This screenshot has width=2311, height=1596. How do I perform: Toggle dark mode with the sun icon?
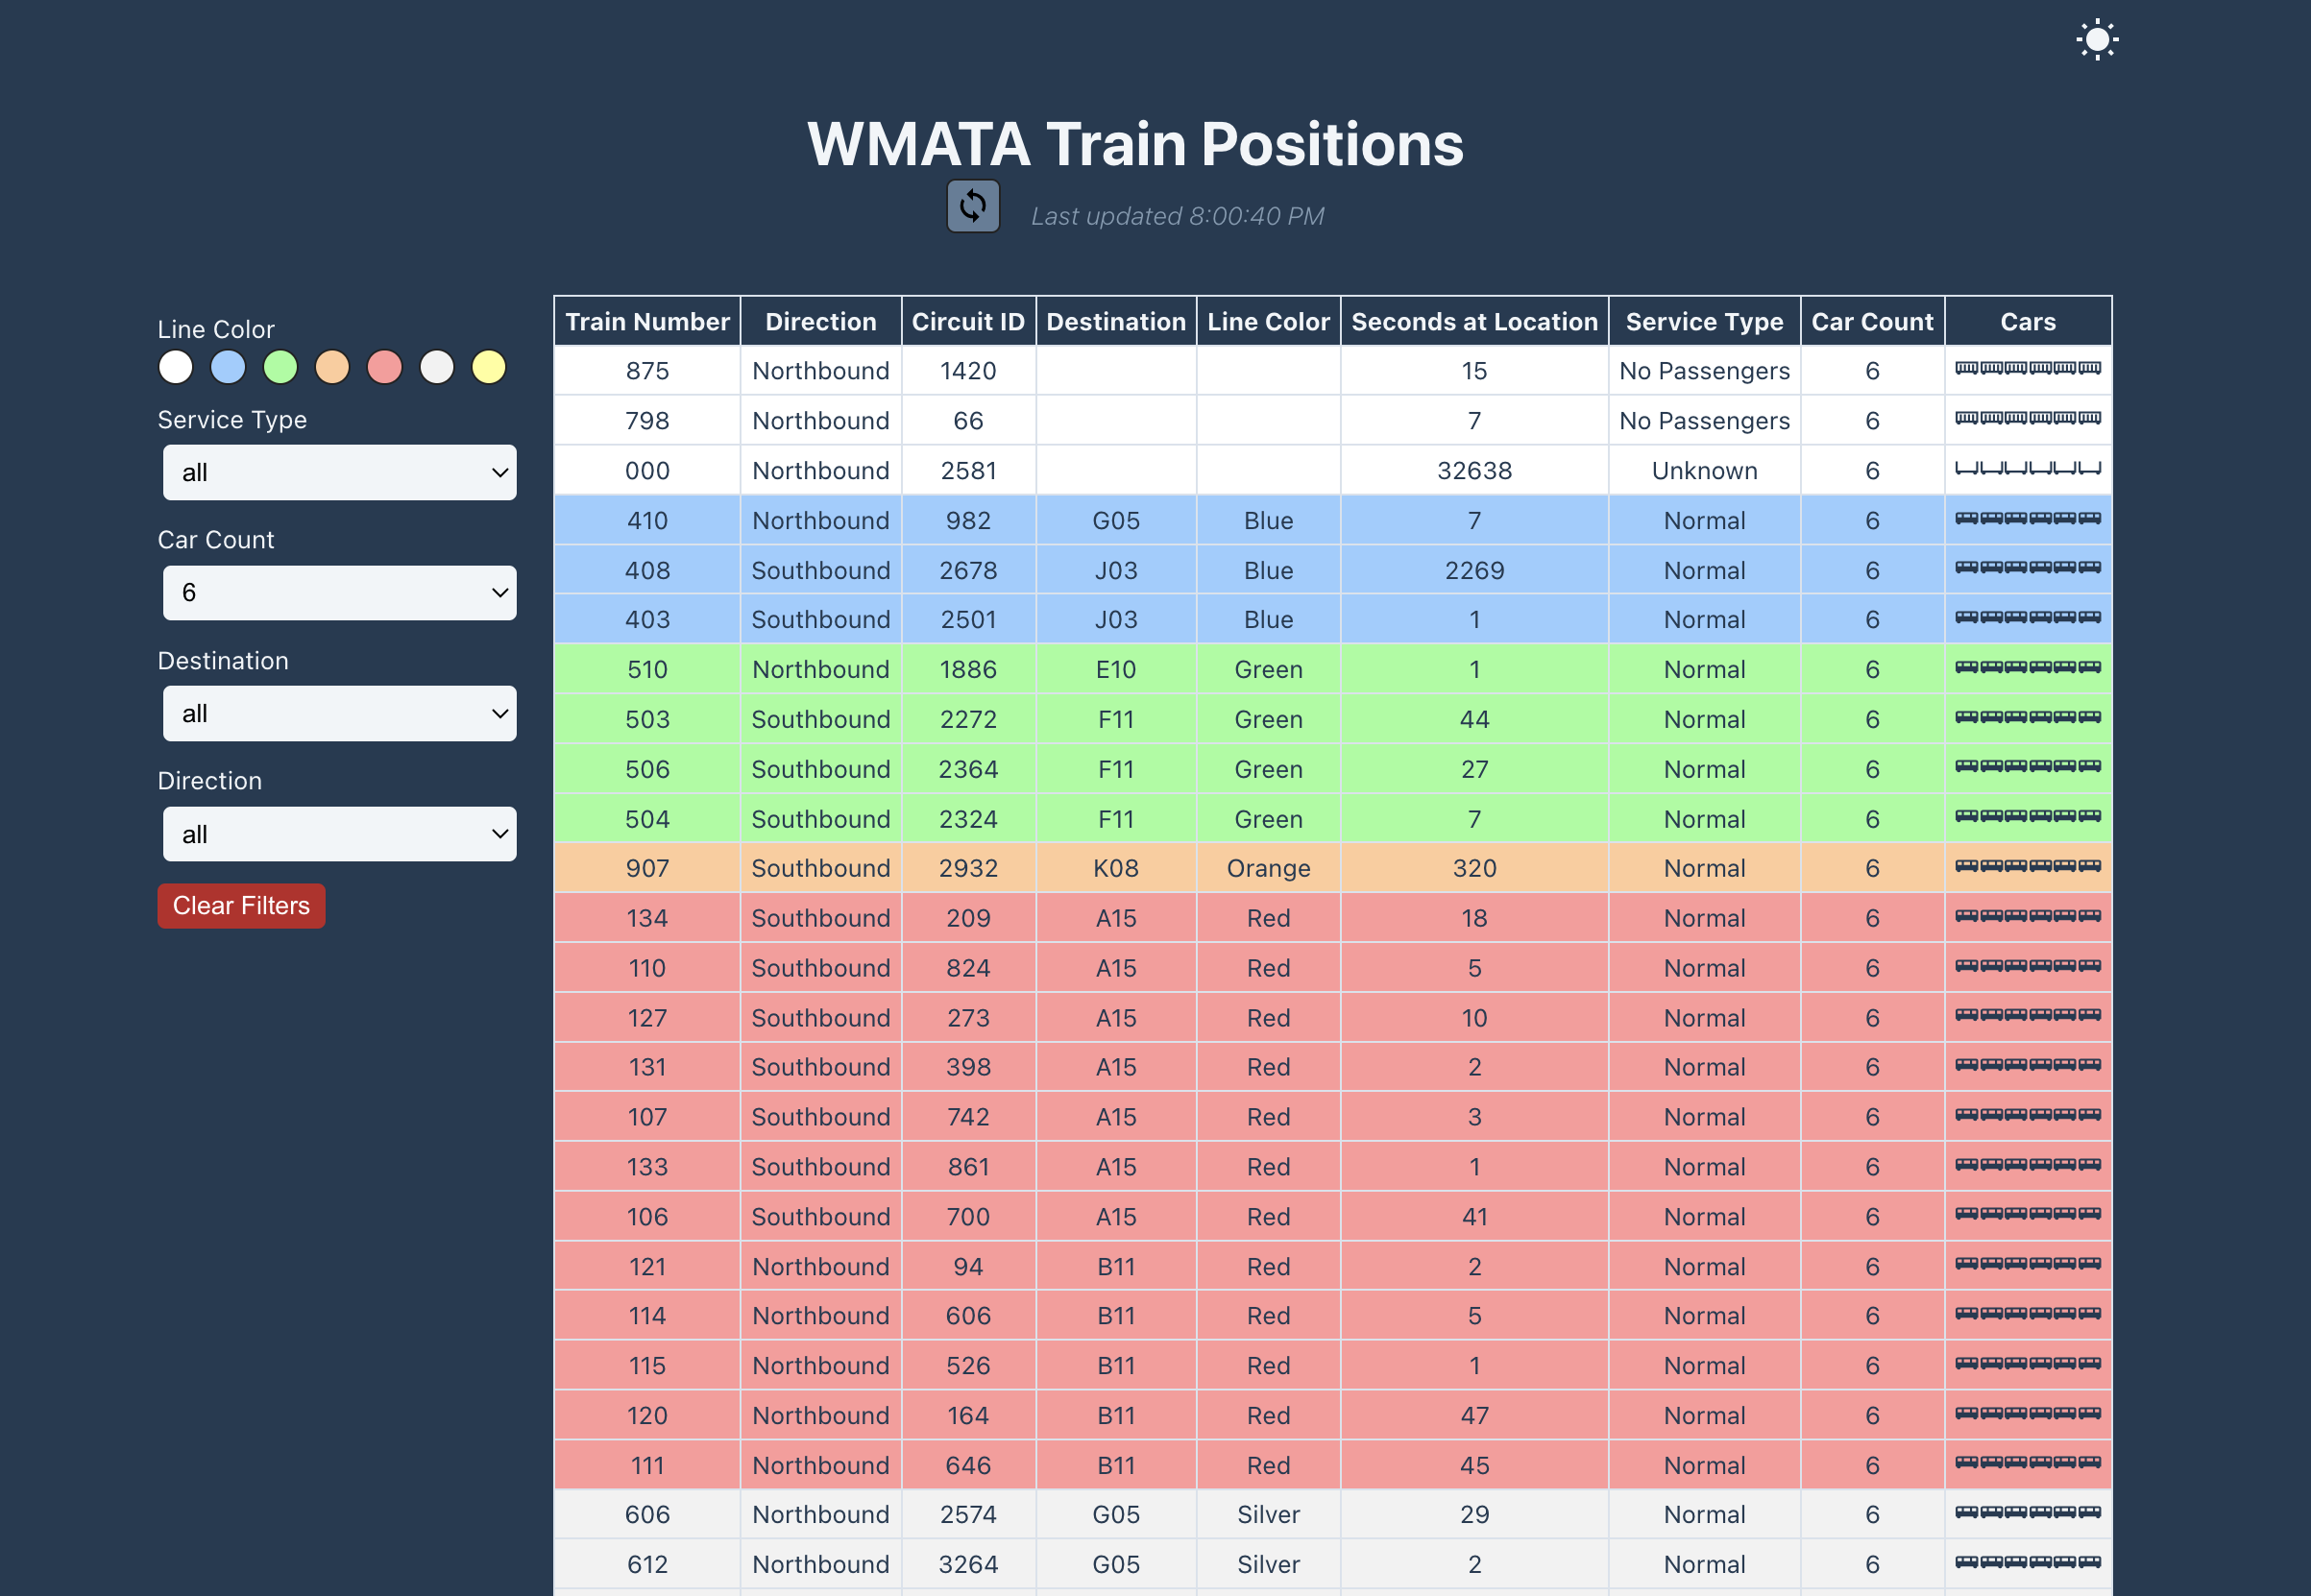tap(2097, 39)
